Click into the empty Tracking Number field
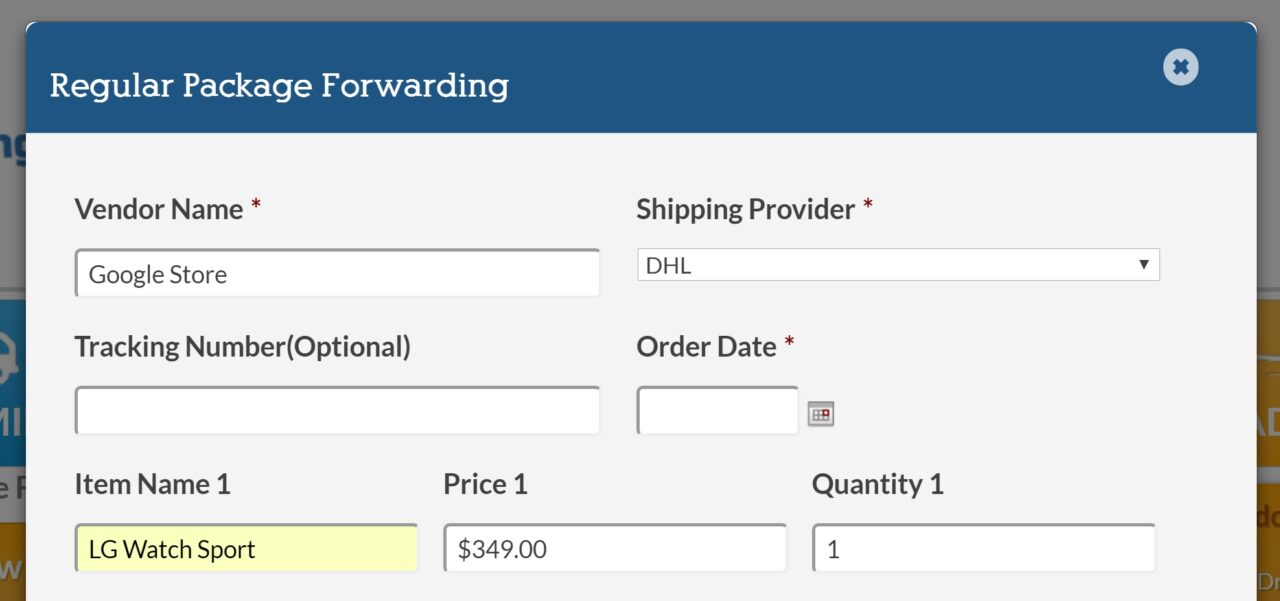1280x601 pixels. 337,411
